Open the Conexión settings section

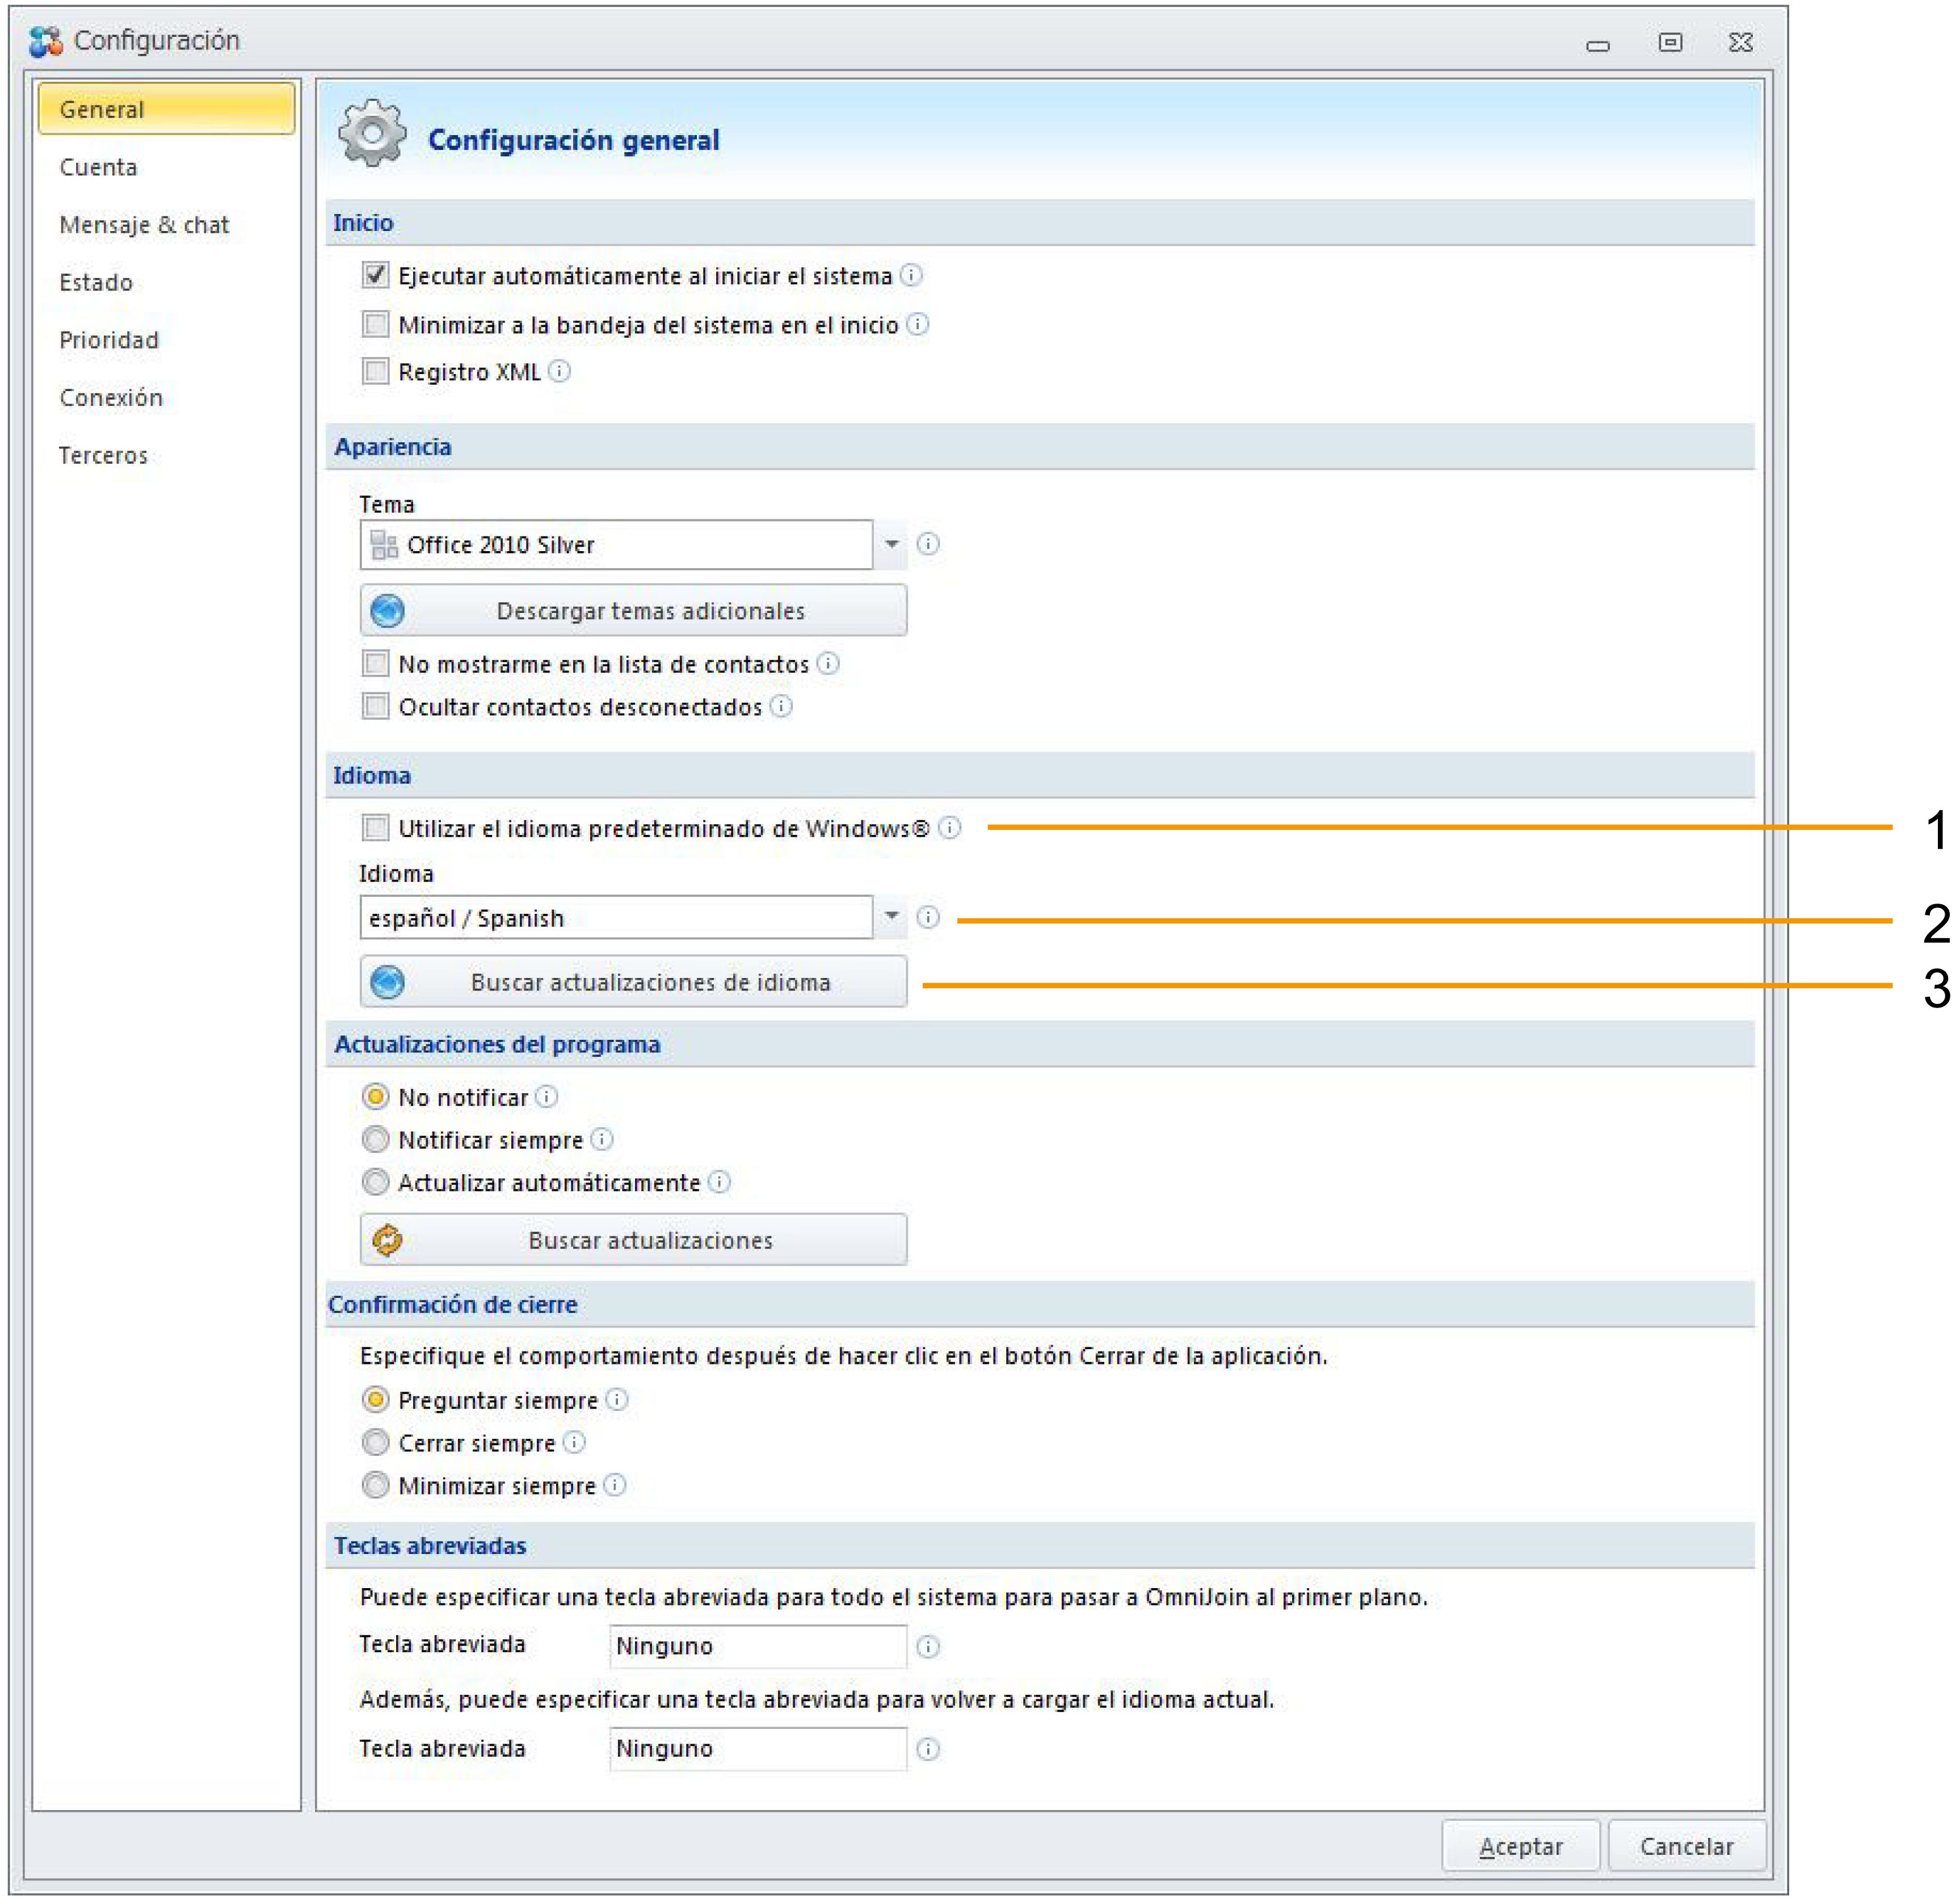click(x=111, y=397)
